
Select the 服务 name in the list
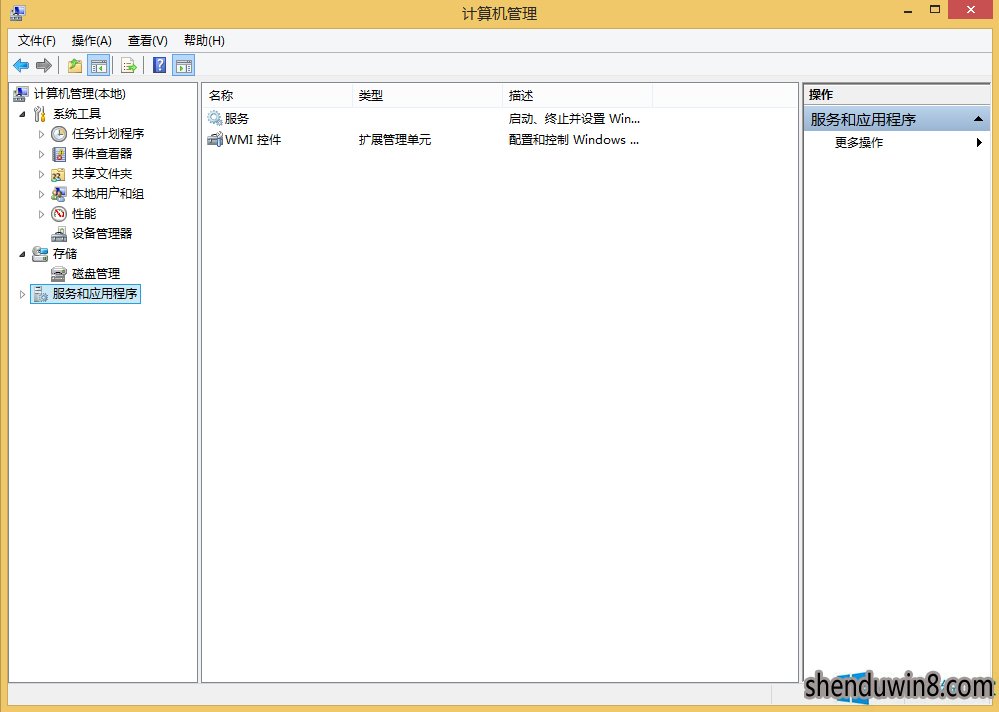(x=237, y=118)
